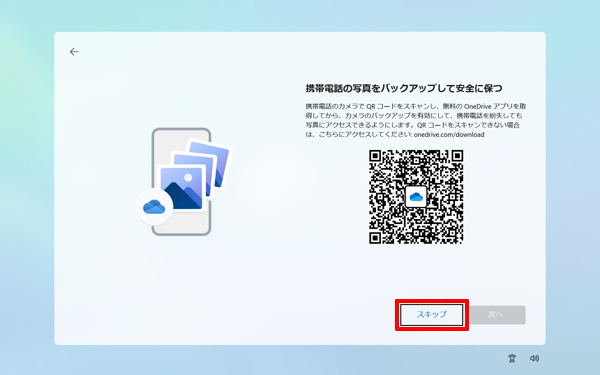Click the heading 携帯電話の写真をバックアップして安全に保つ
600x375 pixels.
404,88
